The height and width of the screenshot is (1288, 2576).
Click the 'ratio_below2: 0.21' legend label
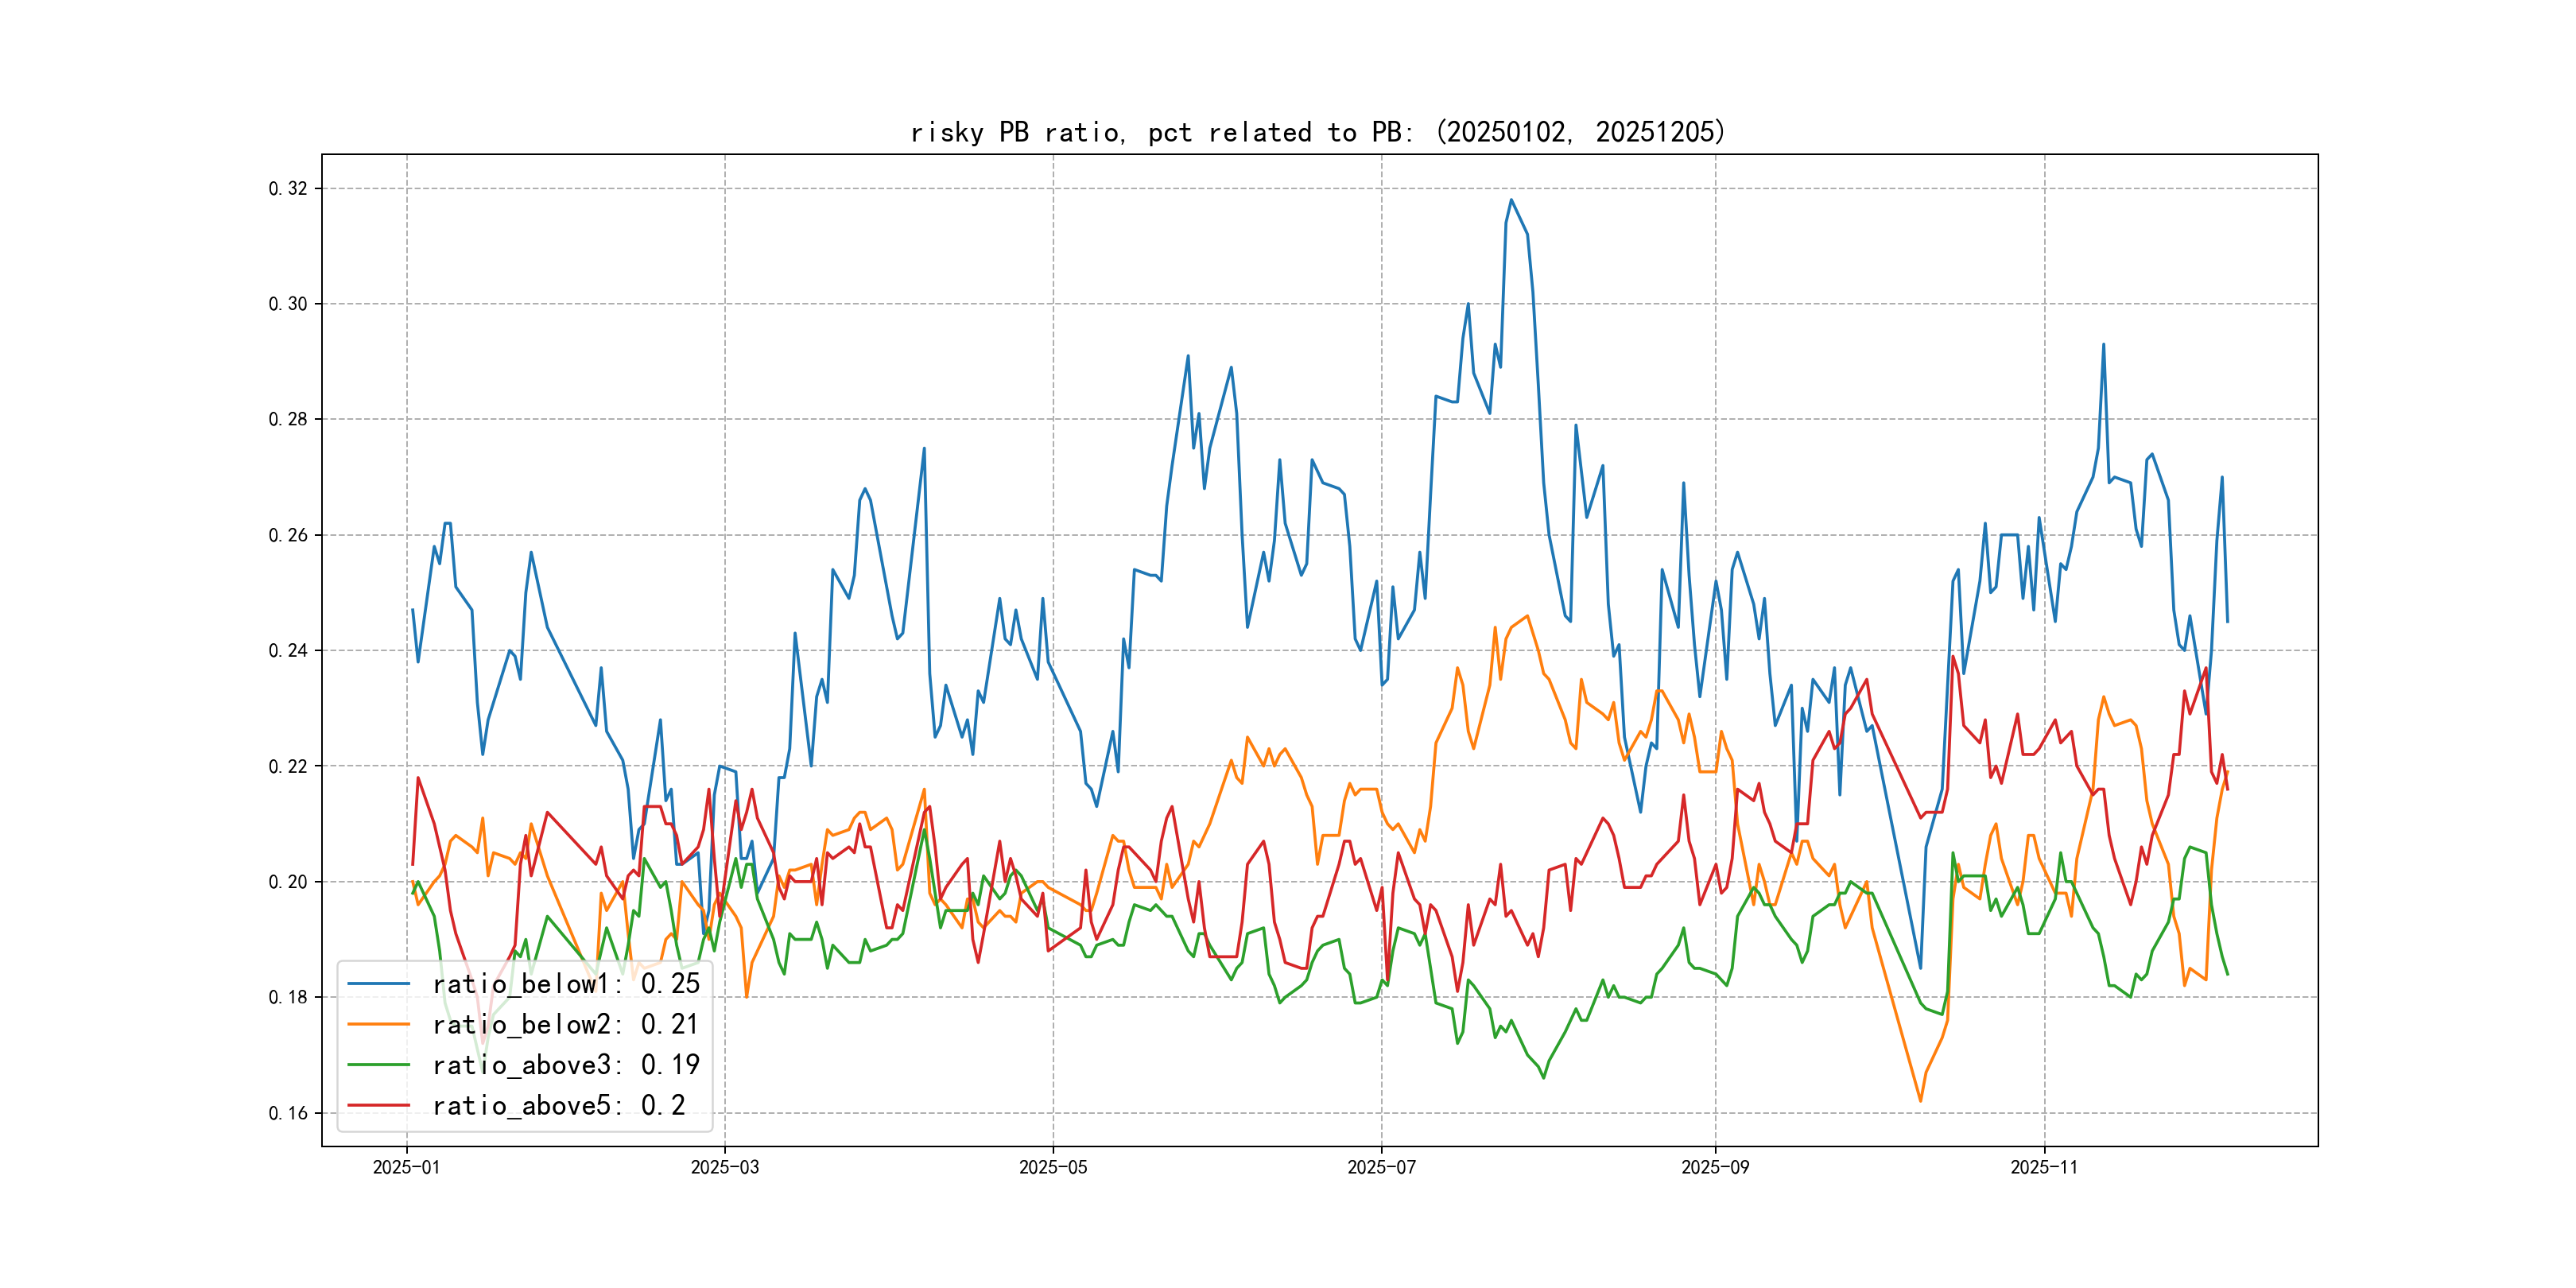coord(566,1024)
